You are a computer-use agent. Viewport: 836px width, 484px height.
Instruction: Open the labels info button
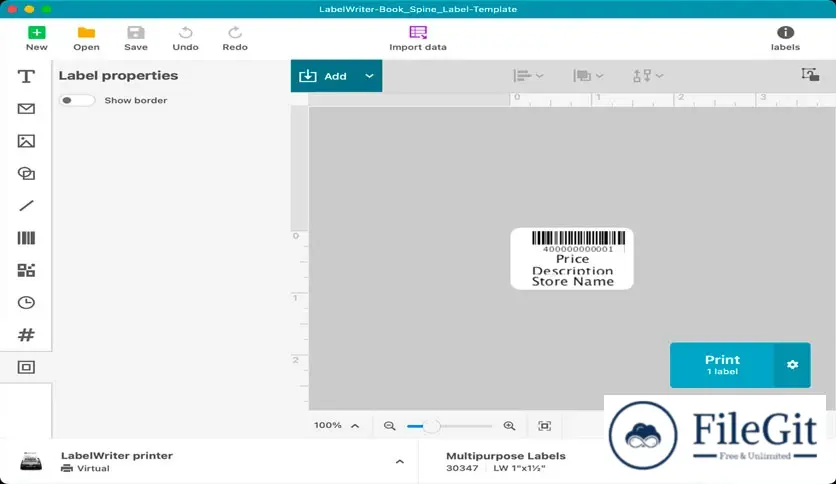(785, 38)
